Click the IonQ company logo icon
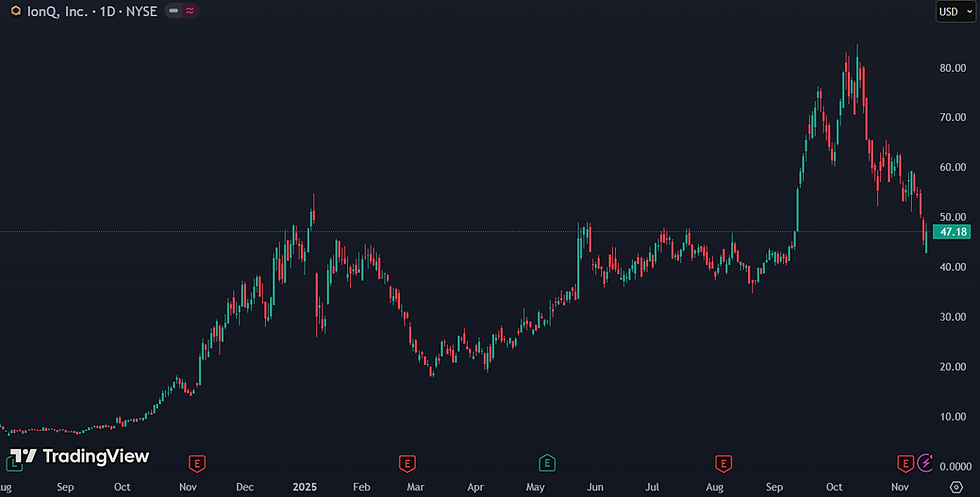This screenshot has height=497, width=980. tap(16, 11)
